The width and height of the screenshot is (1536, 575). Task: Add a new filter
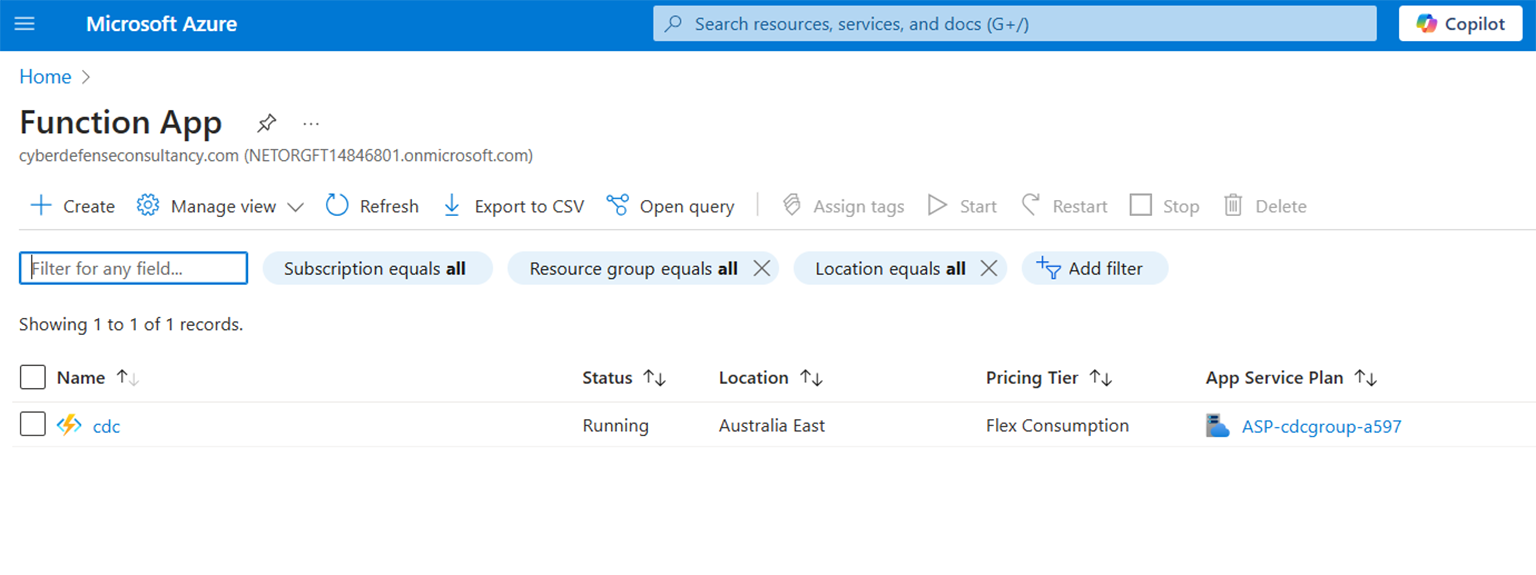pyautogui.click(x=1094, y=268)
